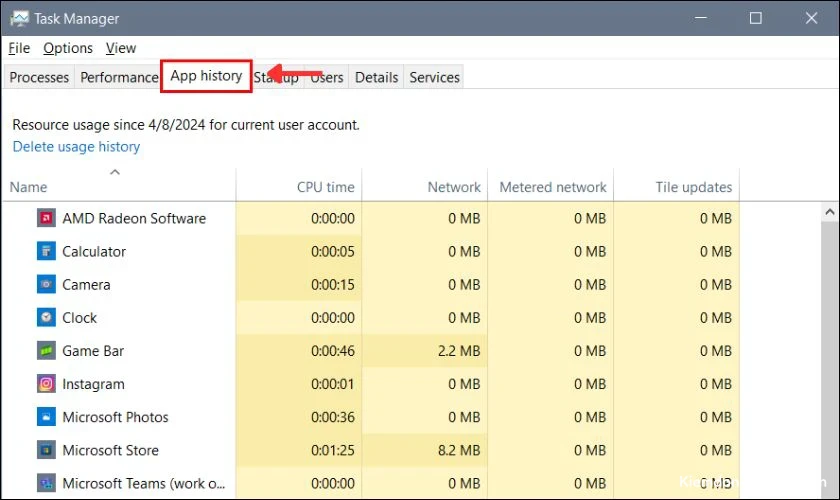Select the Microsoft Teams (work o... row name

pyautogui.click(x=144, y=483)
